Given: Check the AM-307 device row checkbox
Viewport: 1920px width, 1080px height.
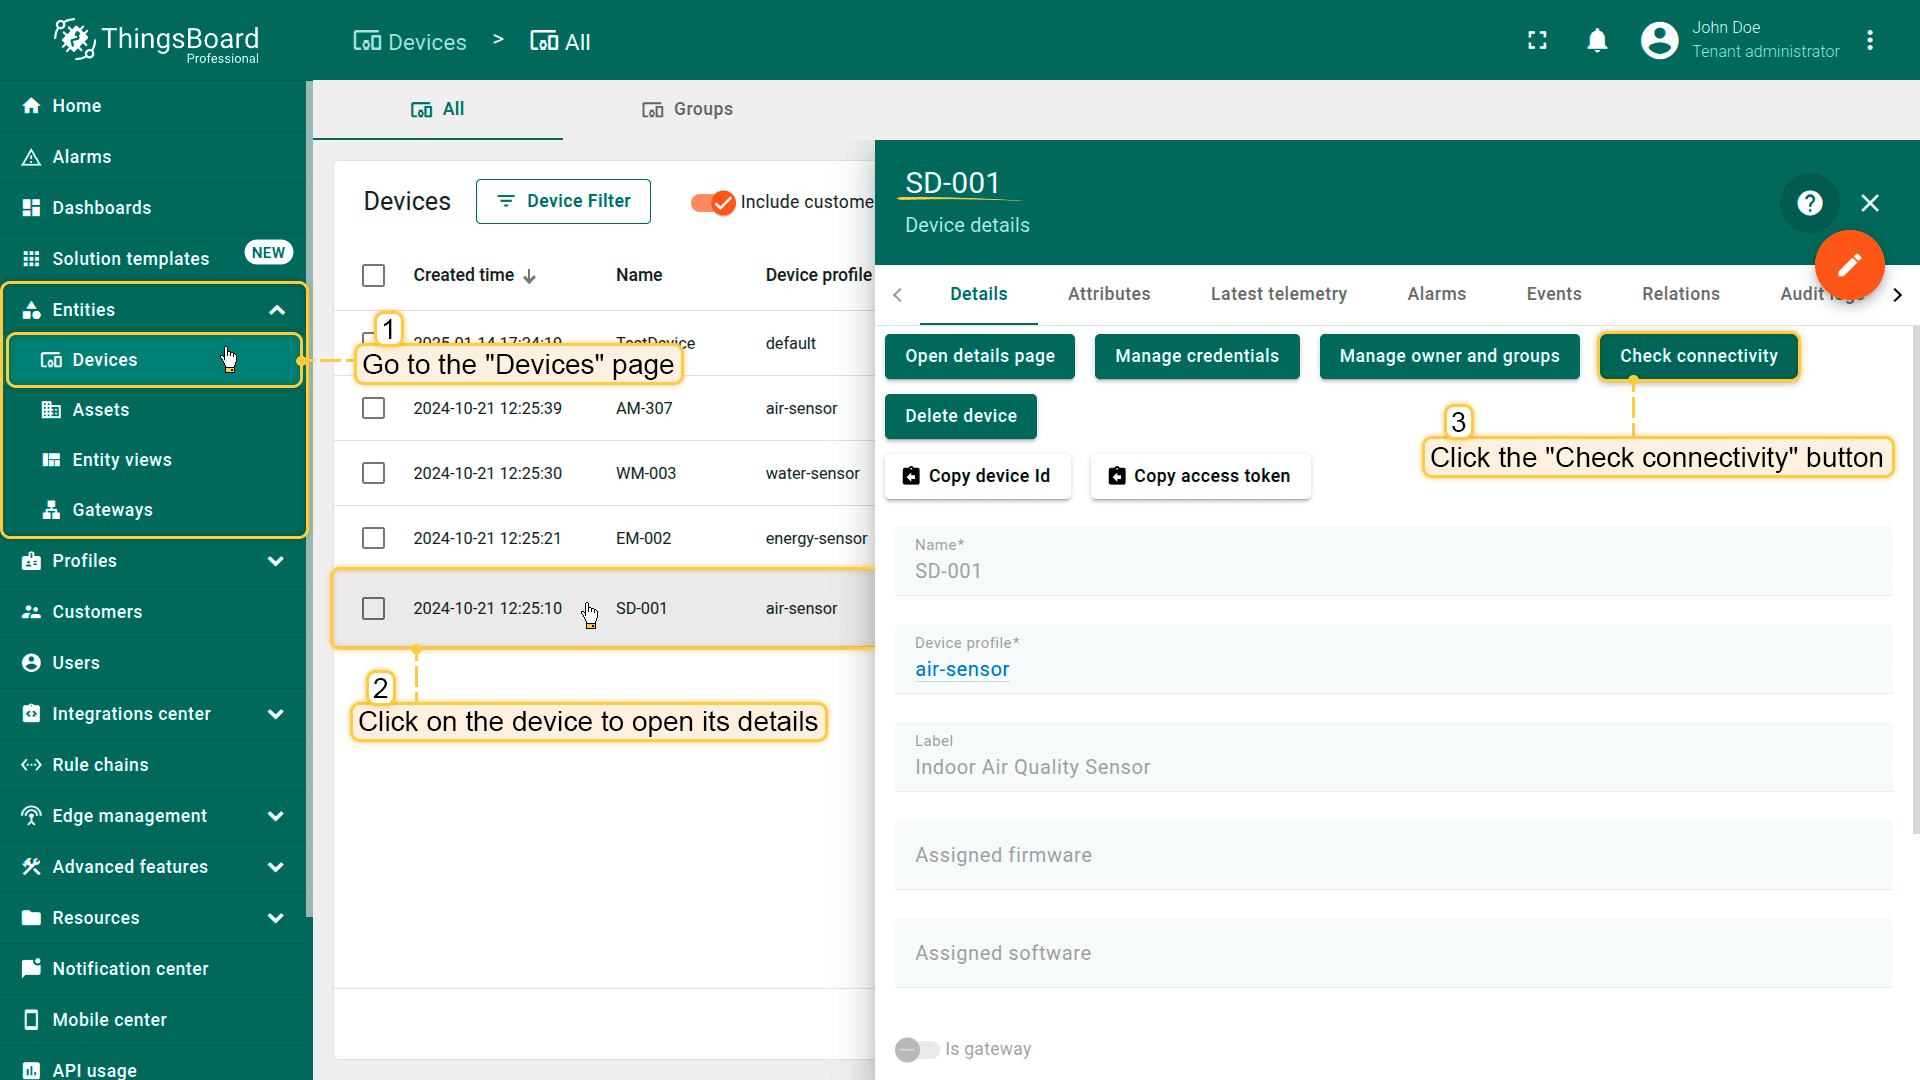Looking at the screenshot, I should [x=373, y=408].
